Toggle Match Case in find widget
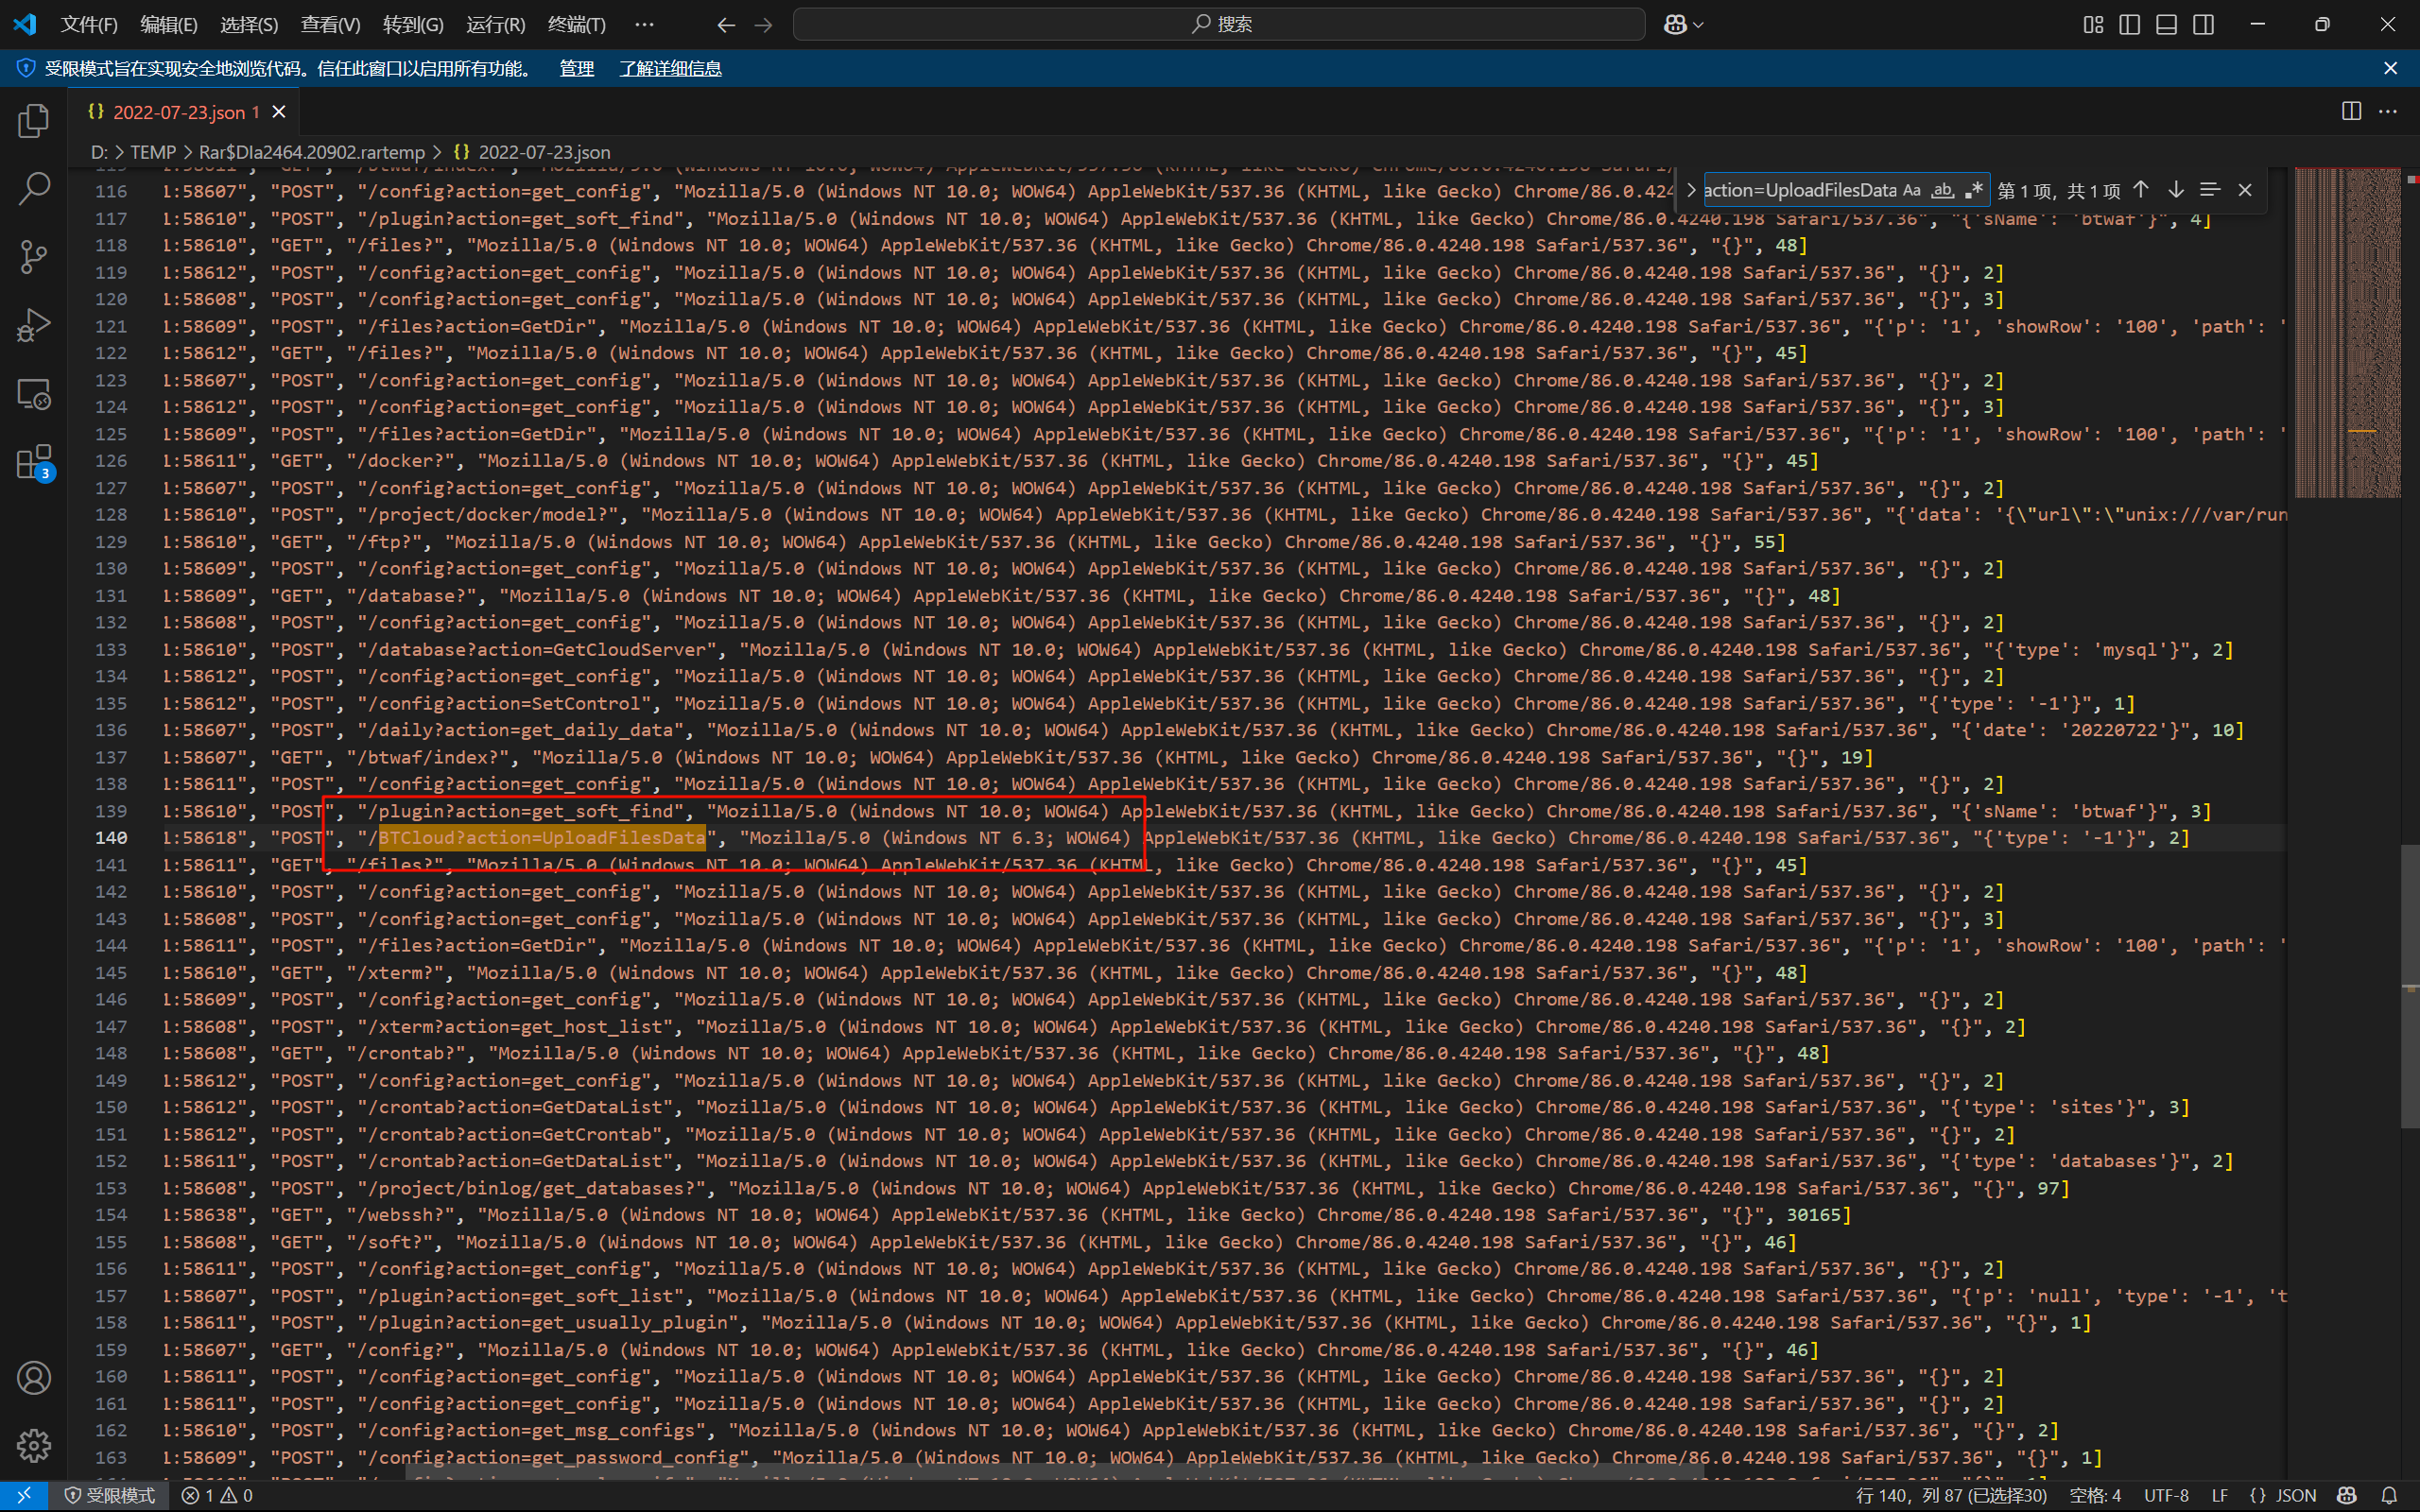The width and height of the screenshot is (2420, 1512). (x=1911, y=190)
